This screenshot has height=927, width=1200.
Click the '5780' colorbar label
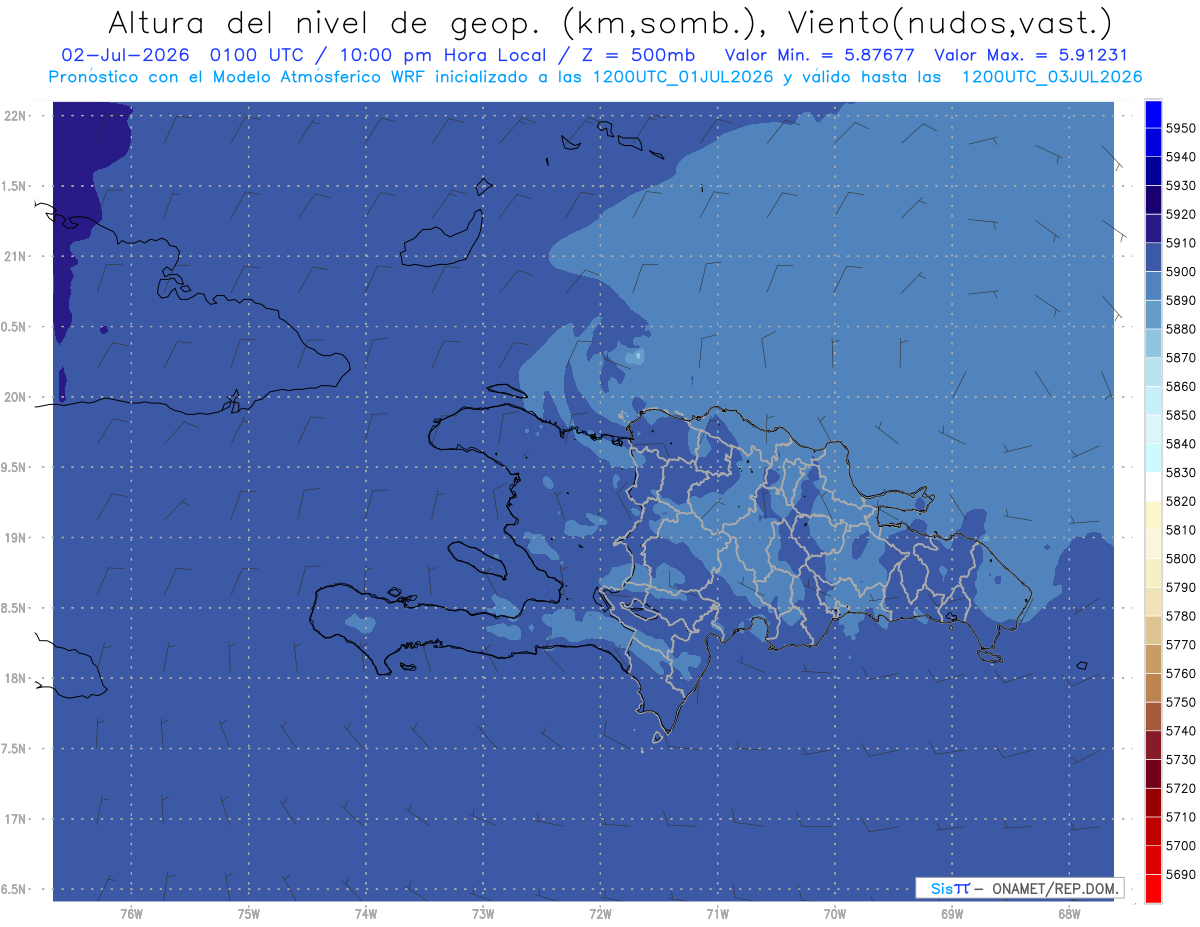pyautogui.click(x=1181, y=616)
